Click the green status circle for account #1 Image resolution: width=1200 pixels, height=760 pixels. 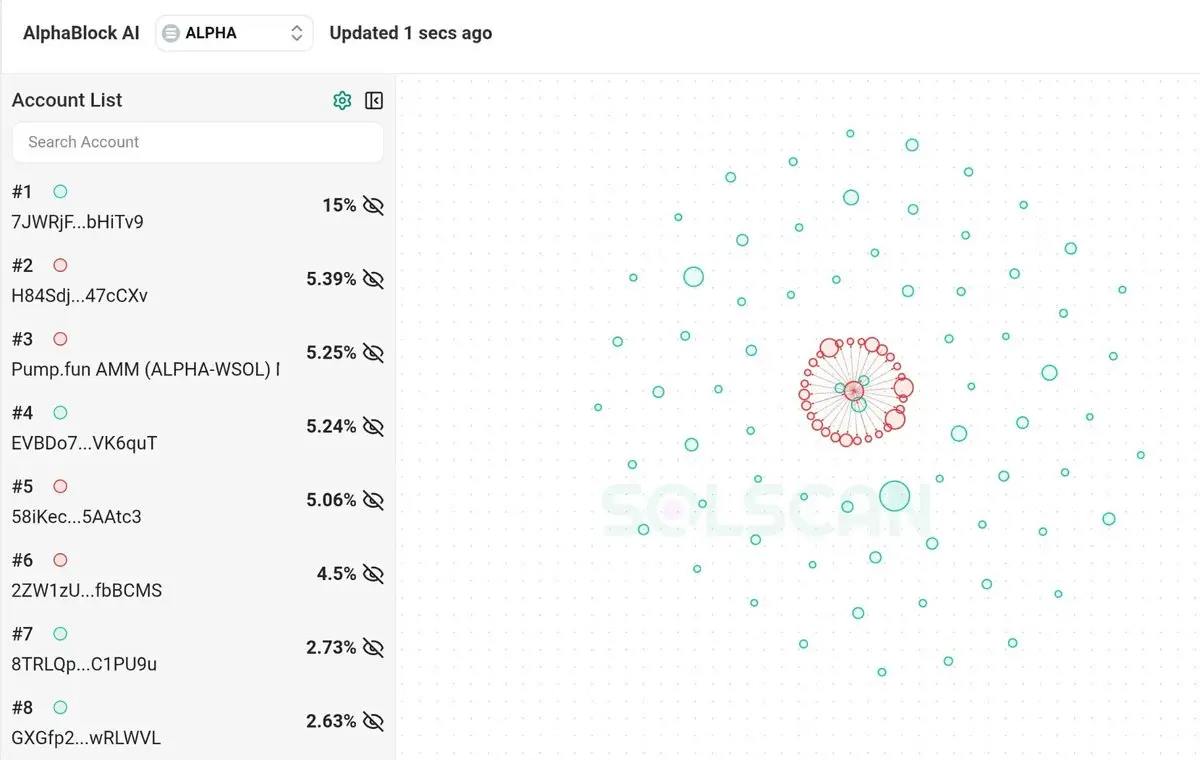tap(60, 191)
